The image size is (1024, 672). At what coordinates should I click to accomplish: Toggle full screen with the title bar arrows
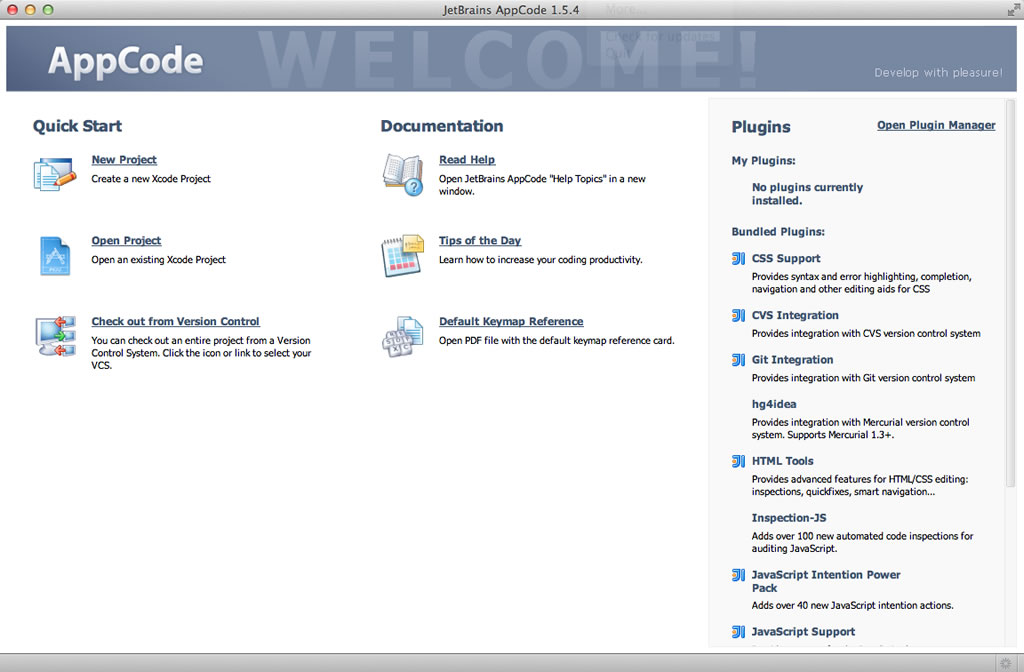1013,10
